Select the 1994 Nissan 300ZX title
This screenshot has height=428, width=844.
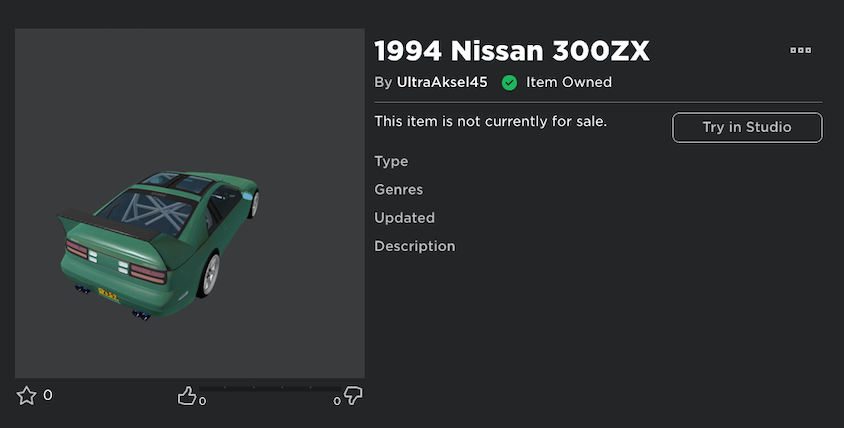click(x=511, y=49)
